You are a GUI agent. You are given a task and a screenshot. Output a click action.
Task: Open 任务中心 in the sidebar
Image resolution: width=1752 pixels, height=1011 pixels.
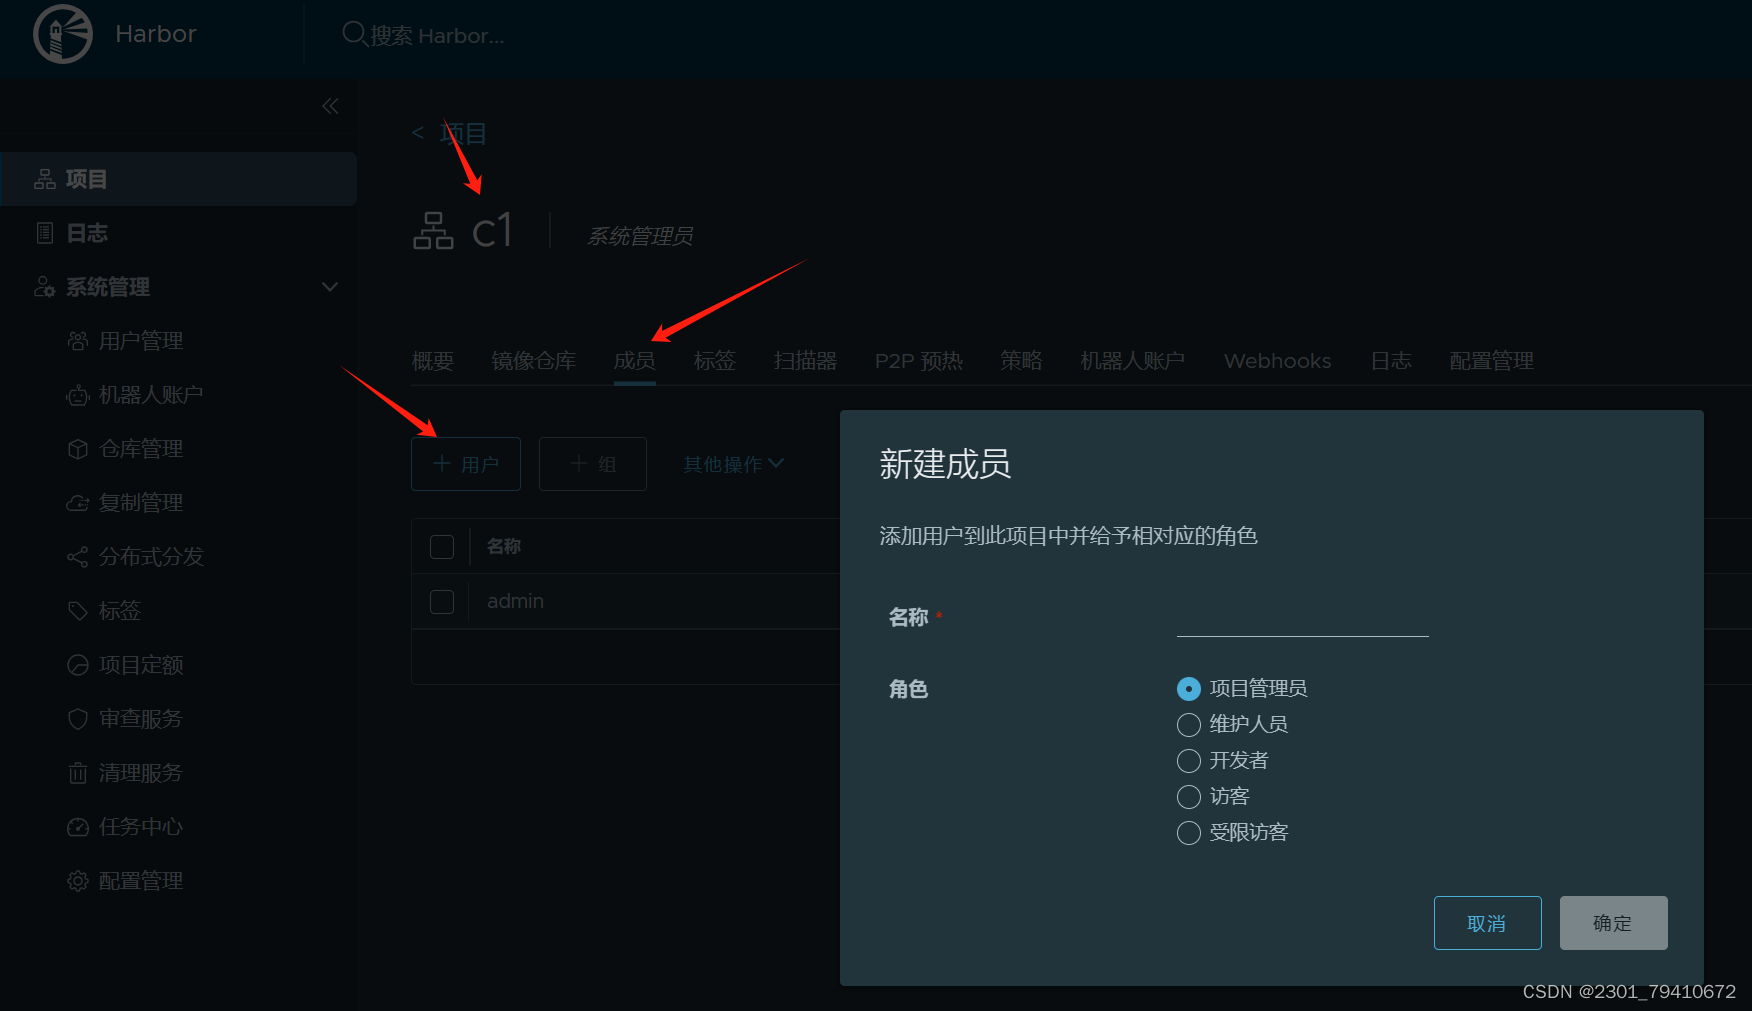click(x=141, y=827)
